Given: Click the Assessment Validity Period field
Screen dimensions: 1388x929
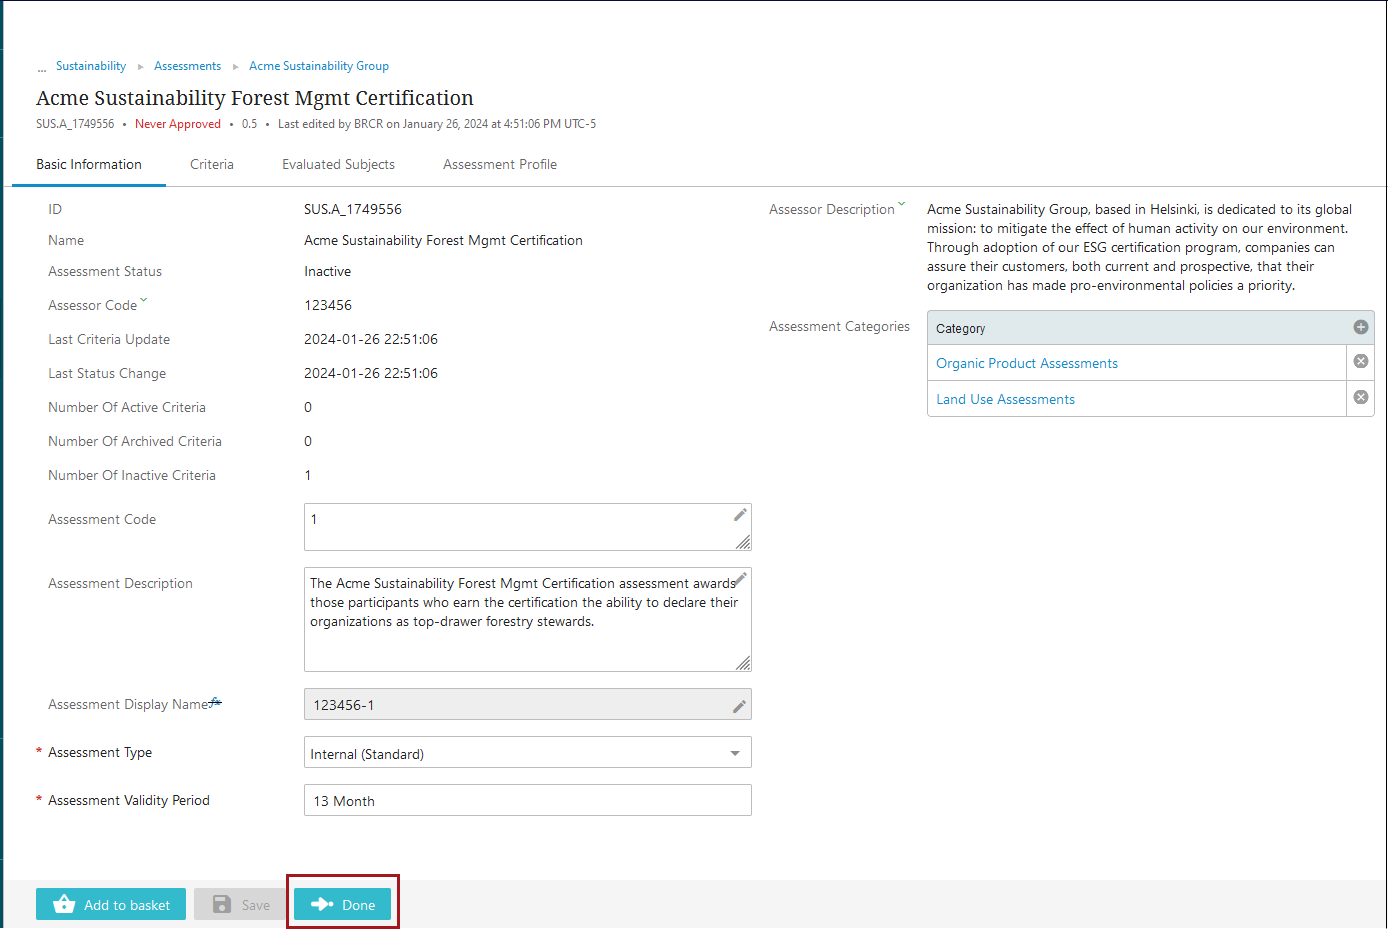Looking at the screenshot, I should pyautogui.click(x=527, y=801).
